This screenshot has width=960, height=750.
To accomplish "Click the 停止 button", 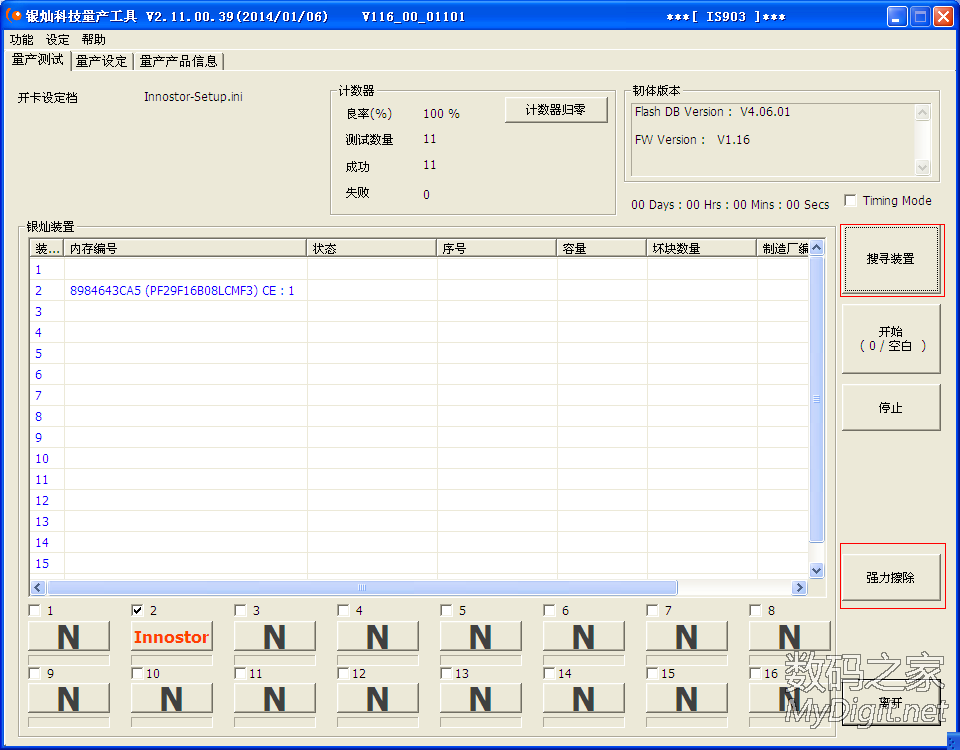I will coord(891,408).
